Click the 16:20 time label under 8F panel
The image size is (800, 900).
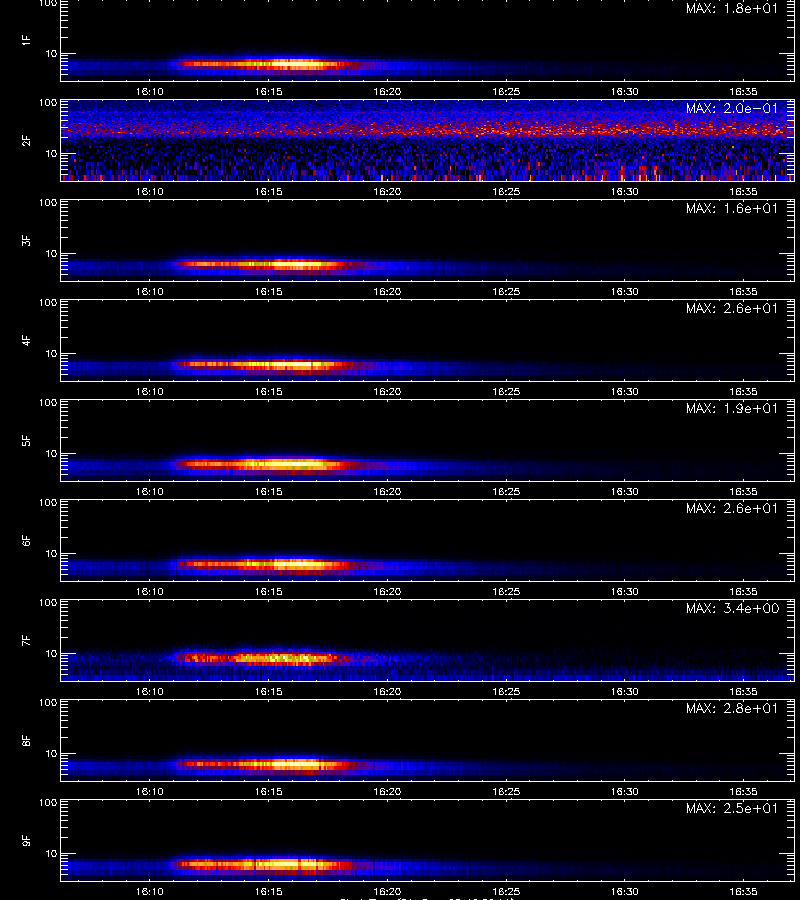click(387, 792)
